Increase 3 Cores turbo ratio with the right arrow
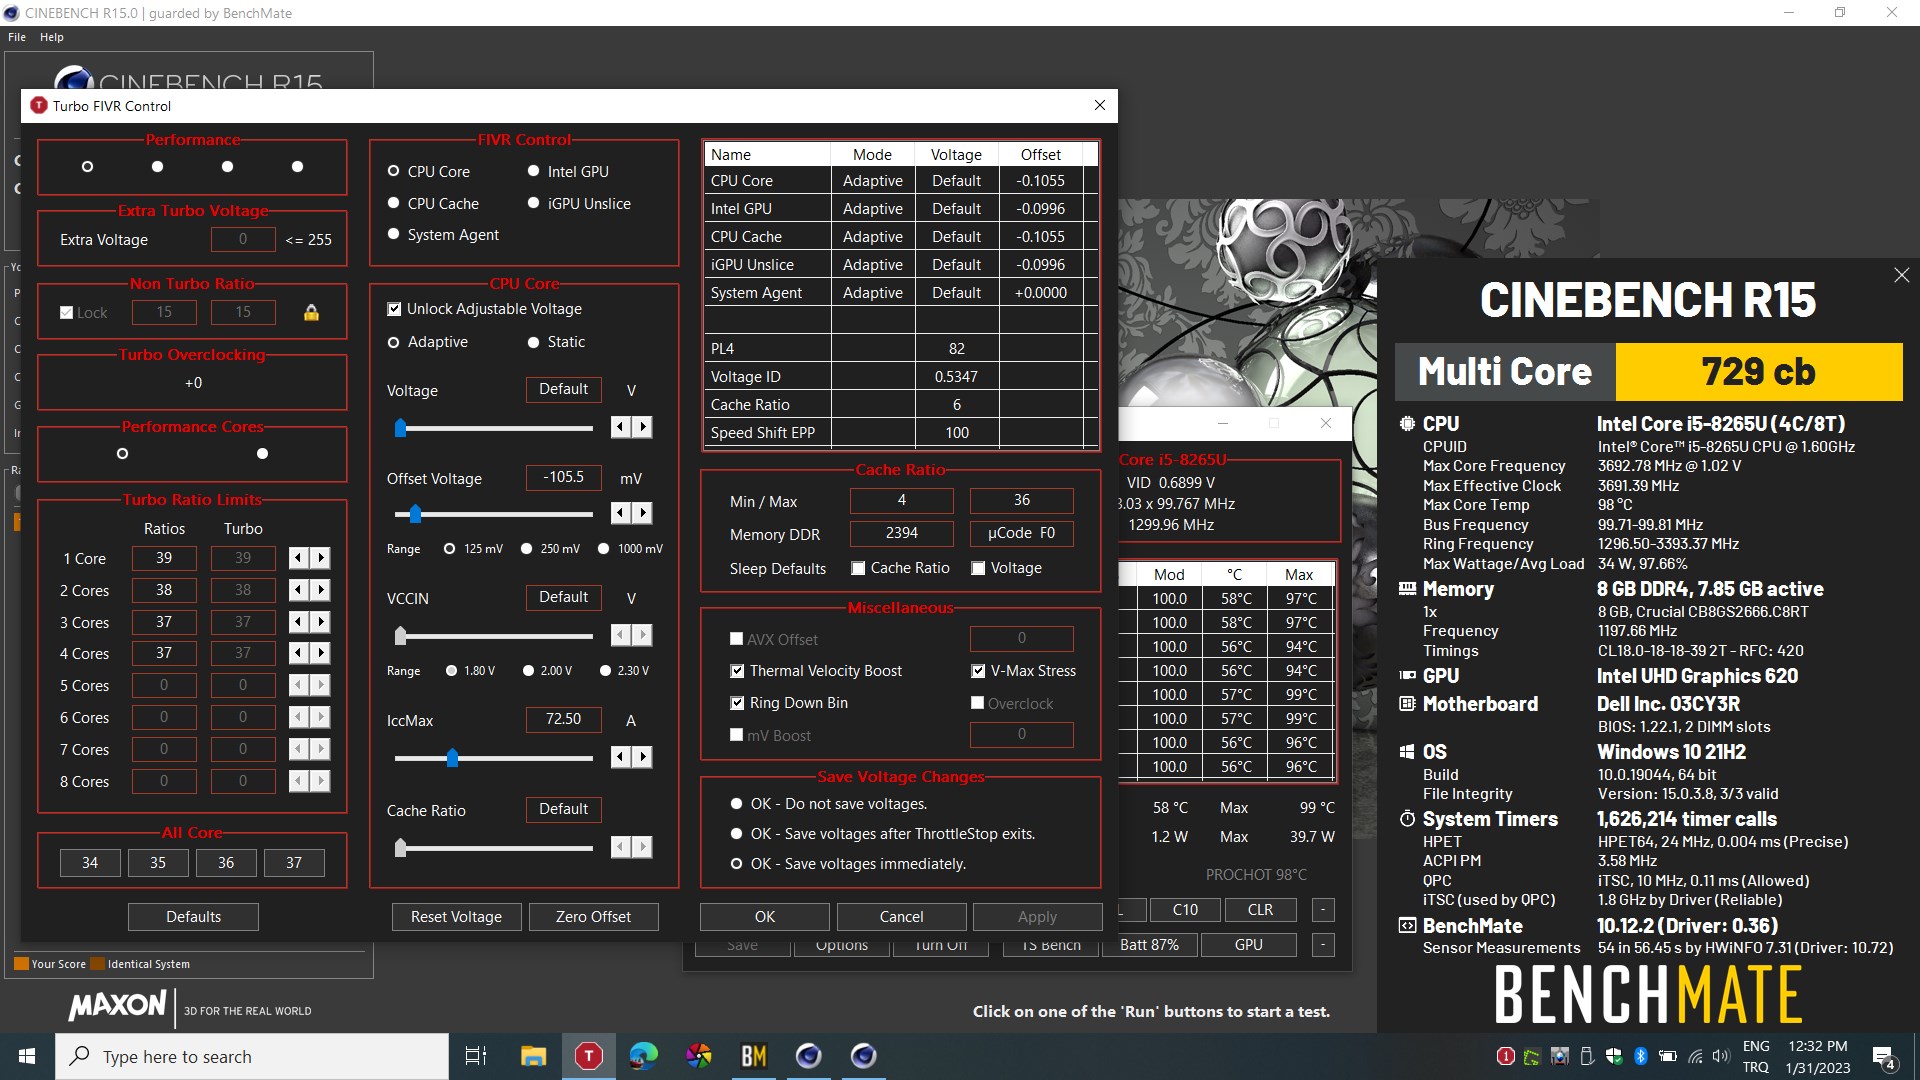 (x=320, y=622)
